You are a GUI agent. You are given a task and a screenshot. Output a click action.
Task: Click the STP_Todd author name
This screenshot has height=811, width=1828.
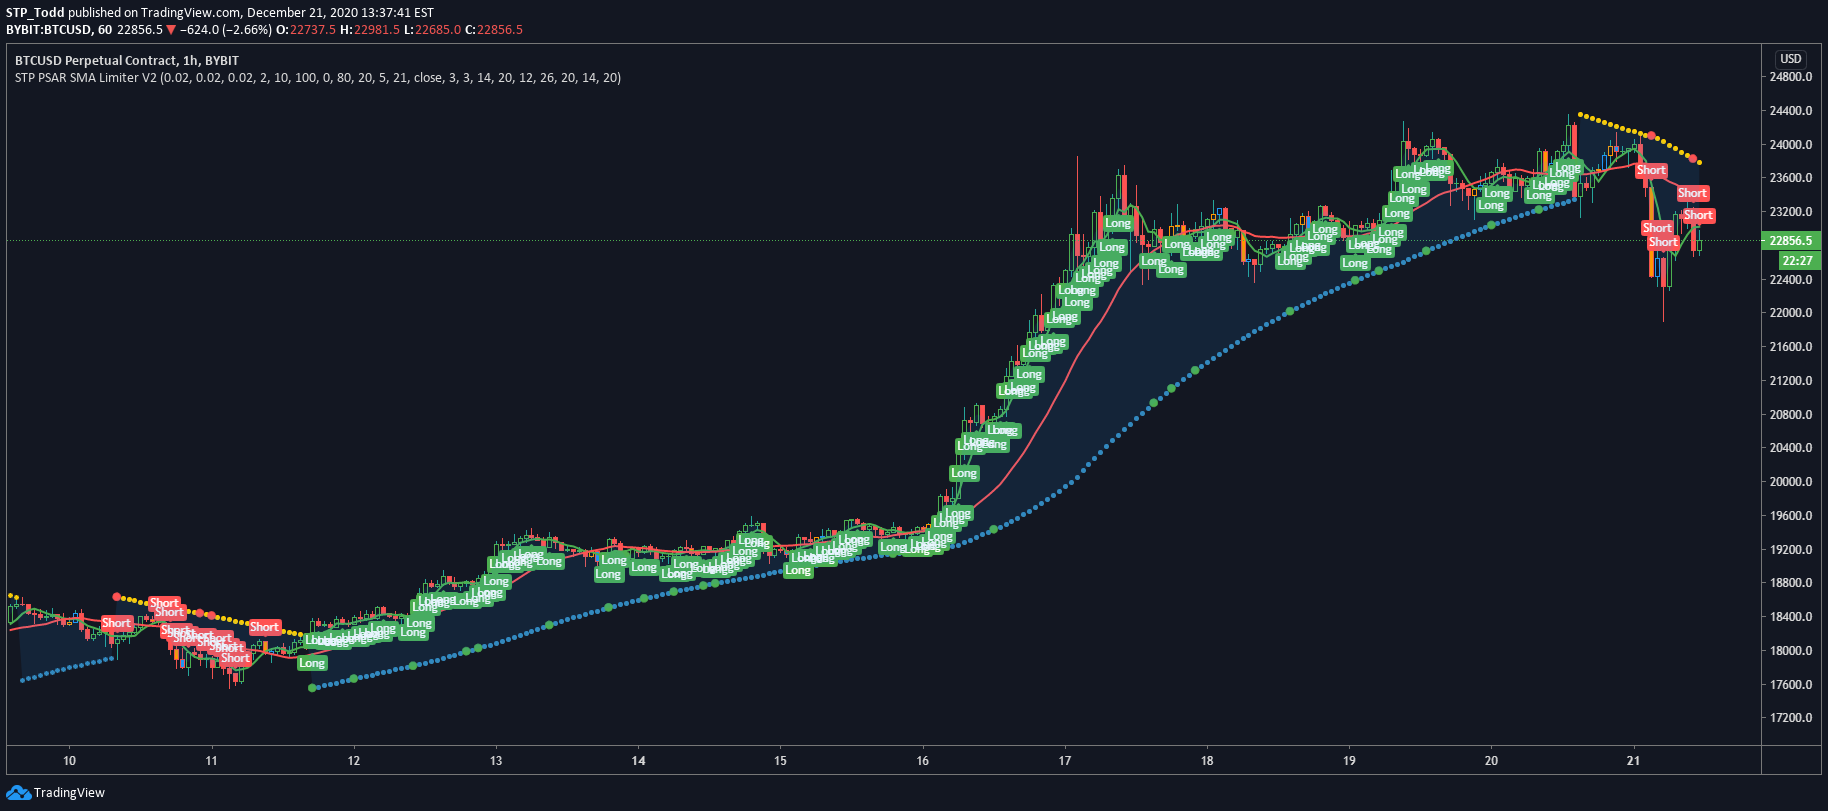point(35,13)
